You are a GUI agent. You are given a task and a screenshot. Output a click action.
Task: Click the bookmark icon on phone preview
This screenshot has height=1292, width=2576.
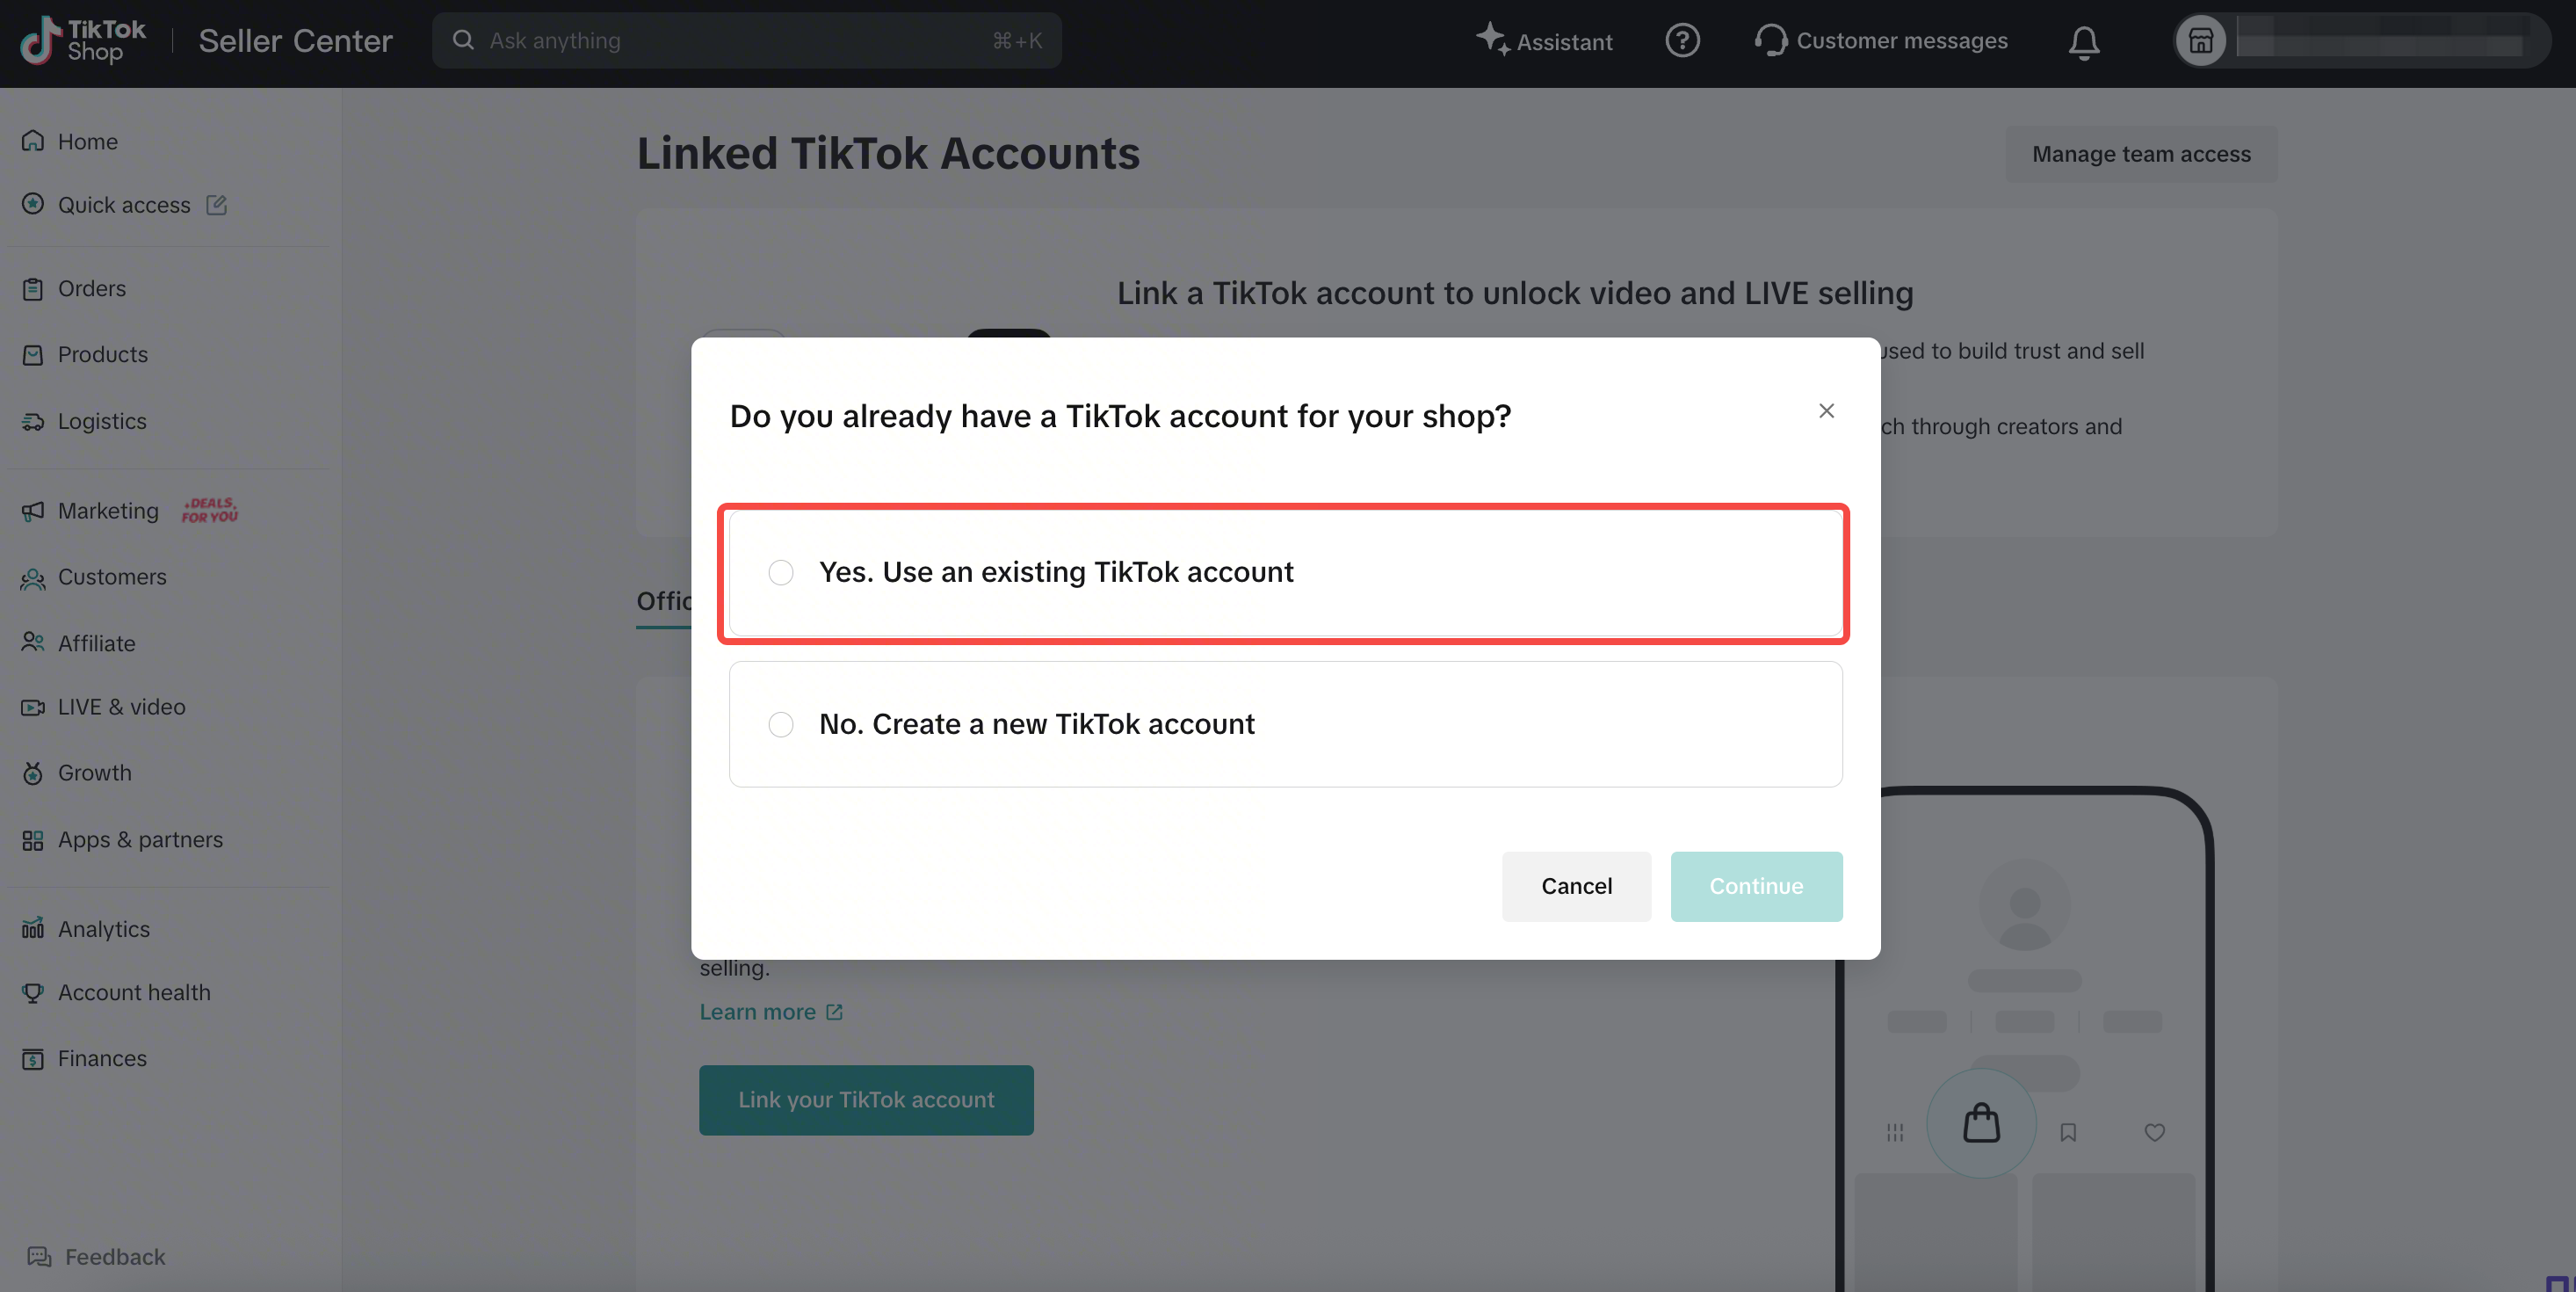pyautogui.click(x=2068, y=1132)
